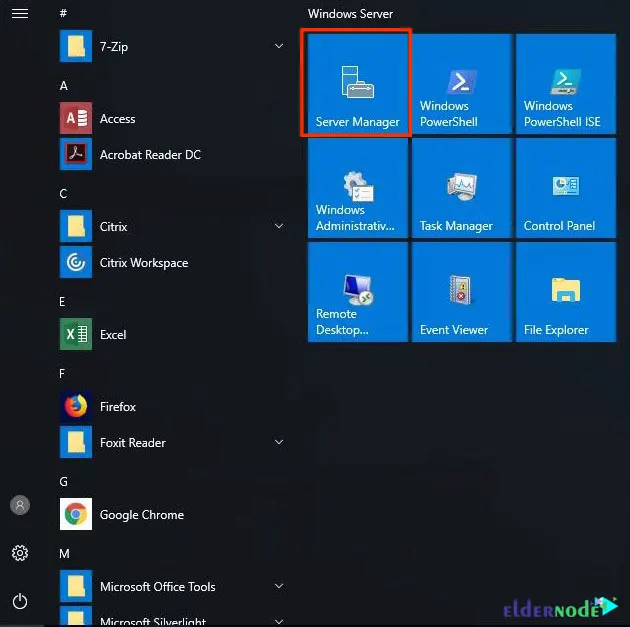Click the Microsoft Office Tools folder icon
The image size is (630, 627).
76,586
